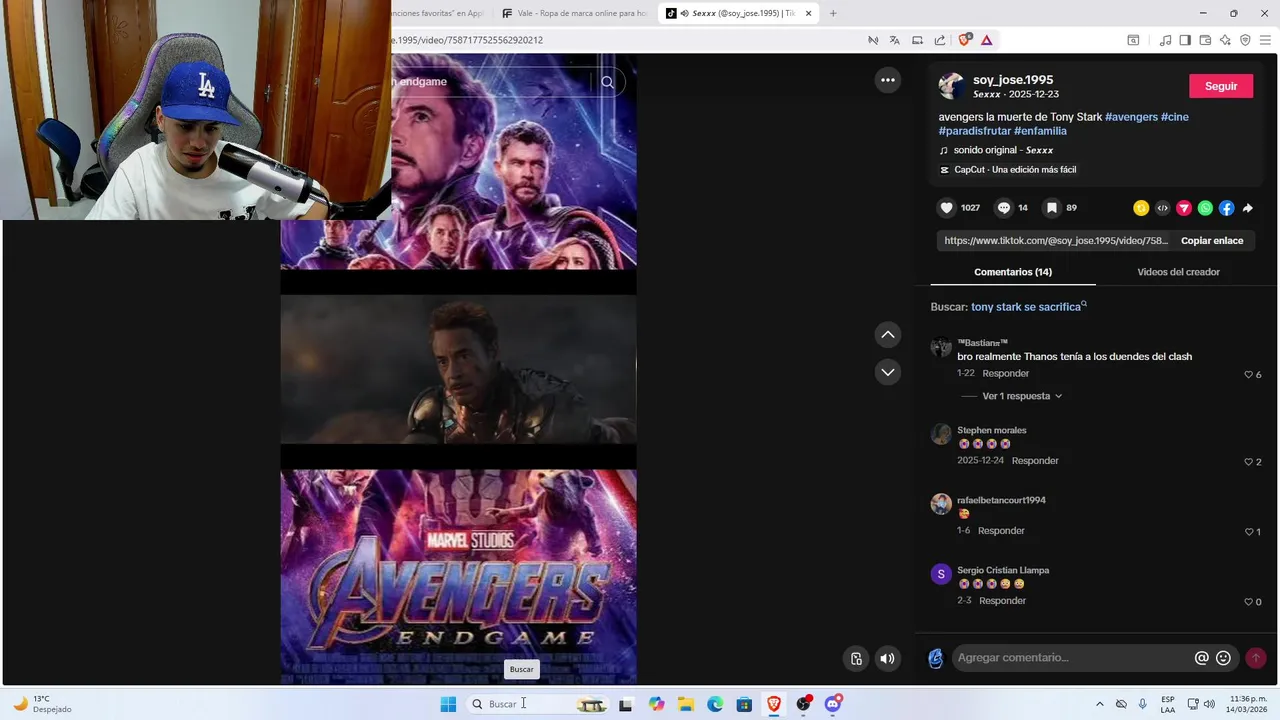The height and width of the screenshot is (720, 1280).
Task: Insert mention with @ icon
Action: 1201,658
